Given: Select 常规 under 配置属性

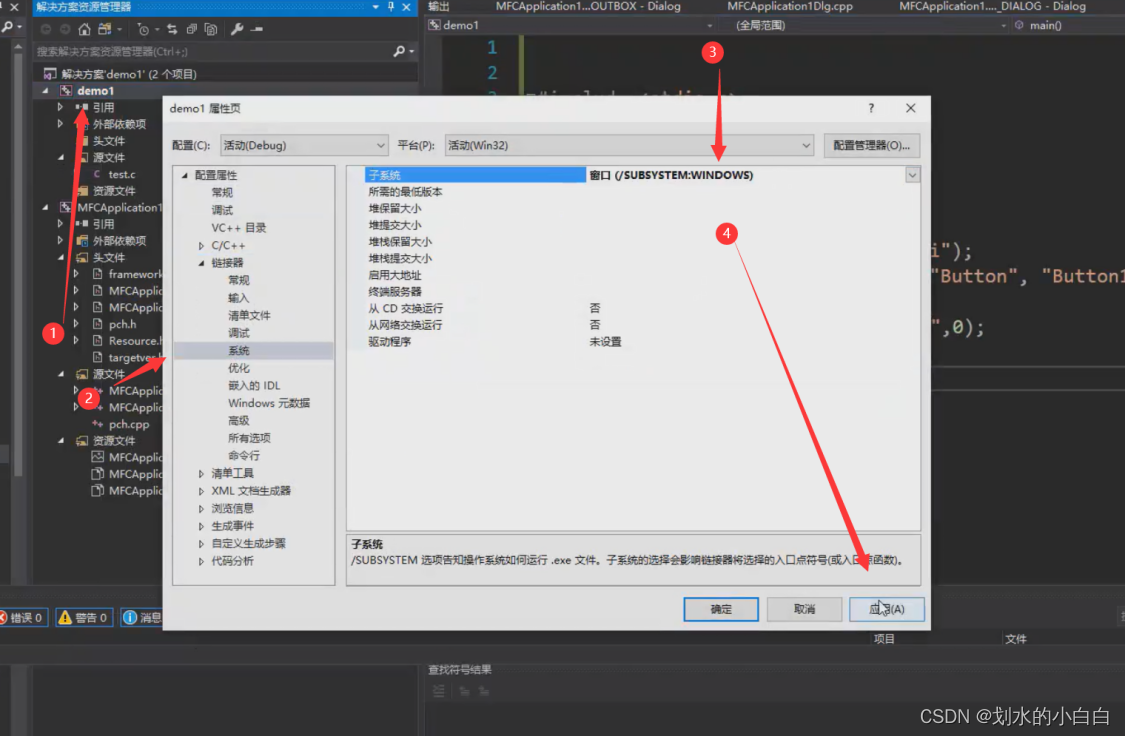Looking at the screenshot, I should [x=222, y=192].
